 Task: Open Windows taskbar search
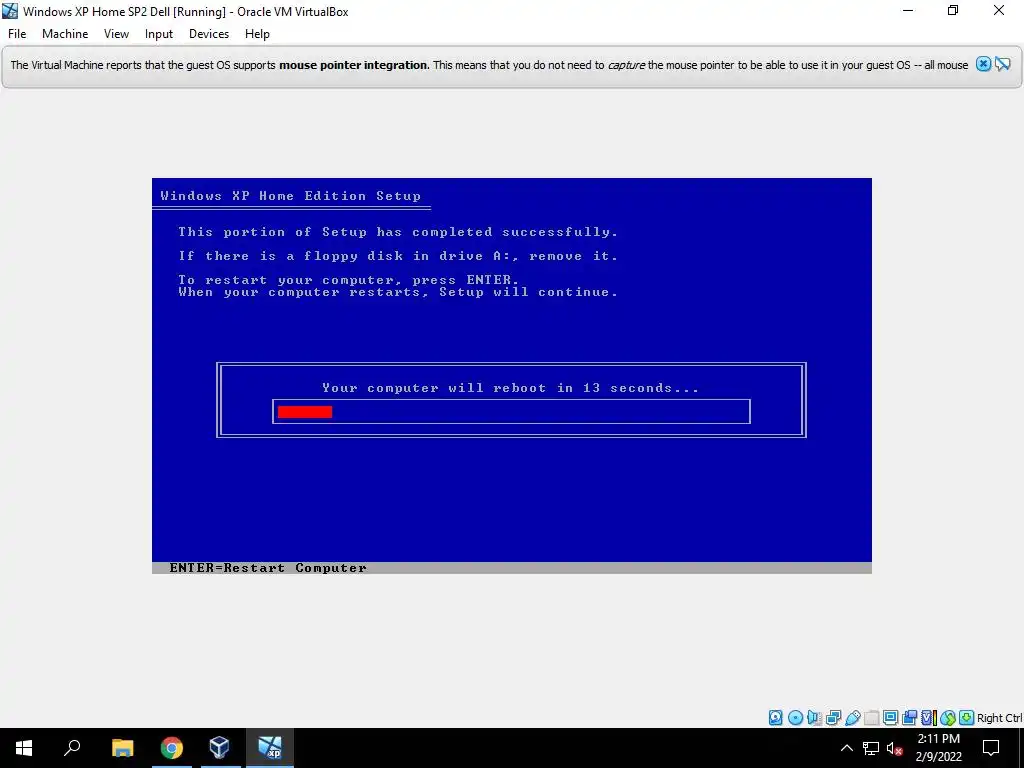click(72, 748)
